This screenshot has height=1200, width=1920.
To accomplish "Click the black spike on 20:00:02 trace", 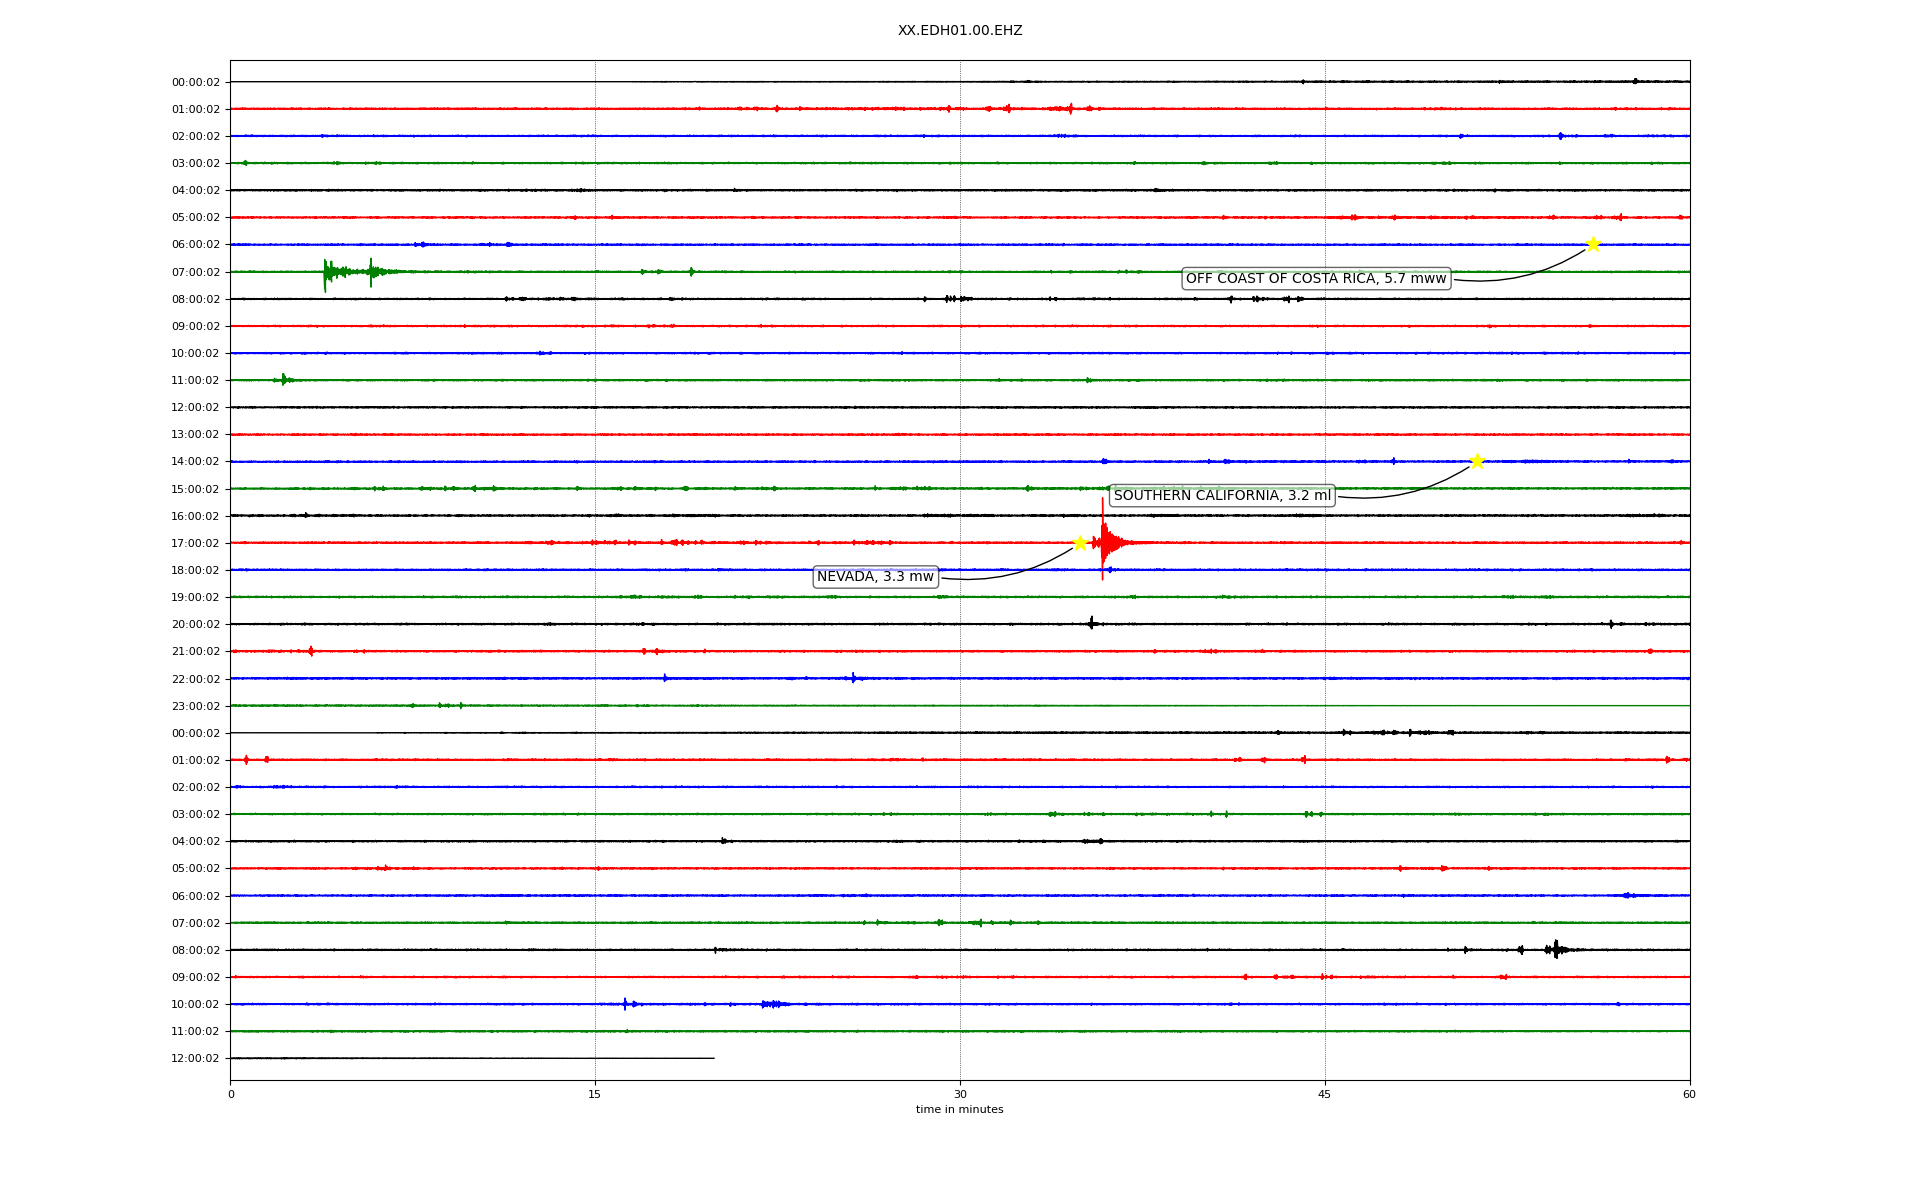I will click(x=1091, y=623).
